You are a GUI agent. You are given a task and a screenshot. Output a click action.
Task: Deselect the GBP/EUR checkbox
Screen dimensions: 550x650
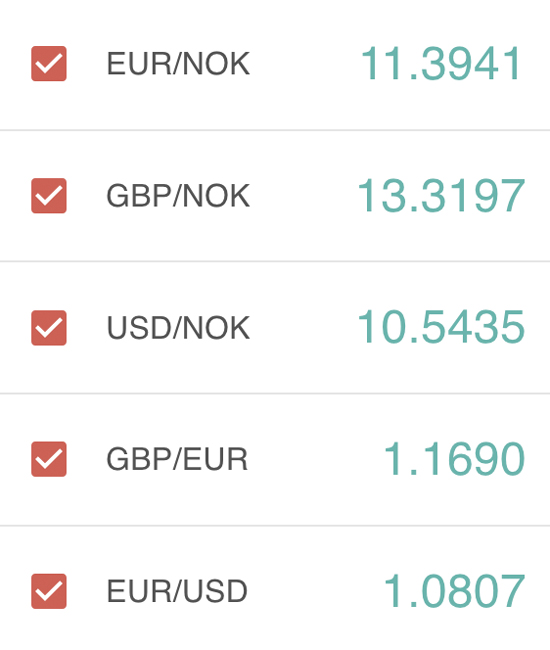point(49,459)
